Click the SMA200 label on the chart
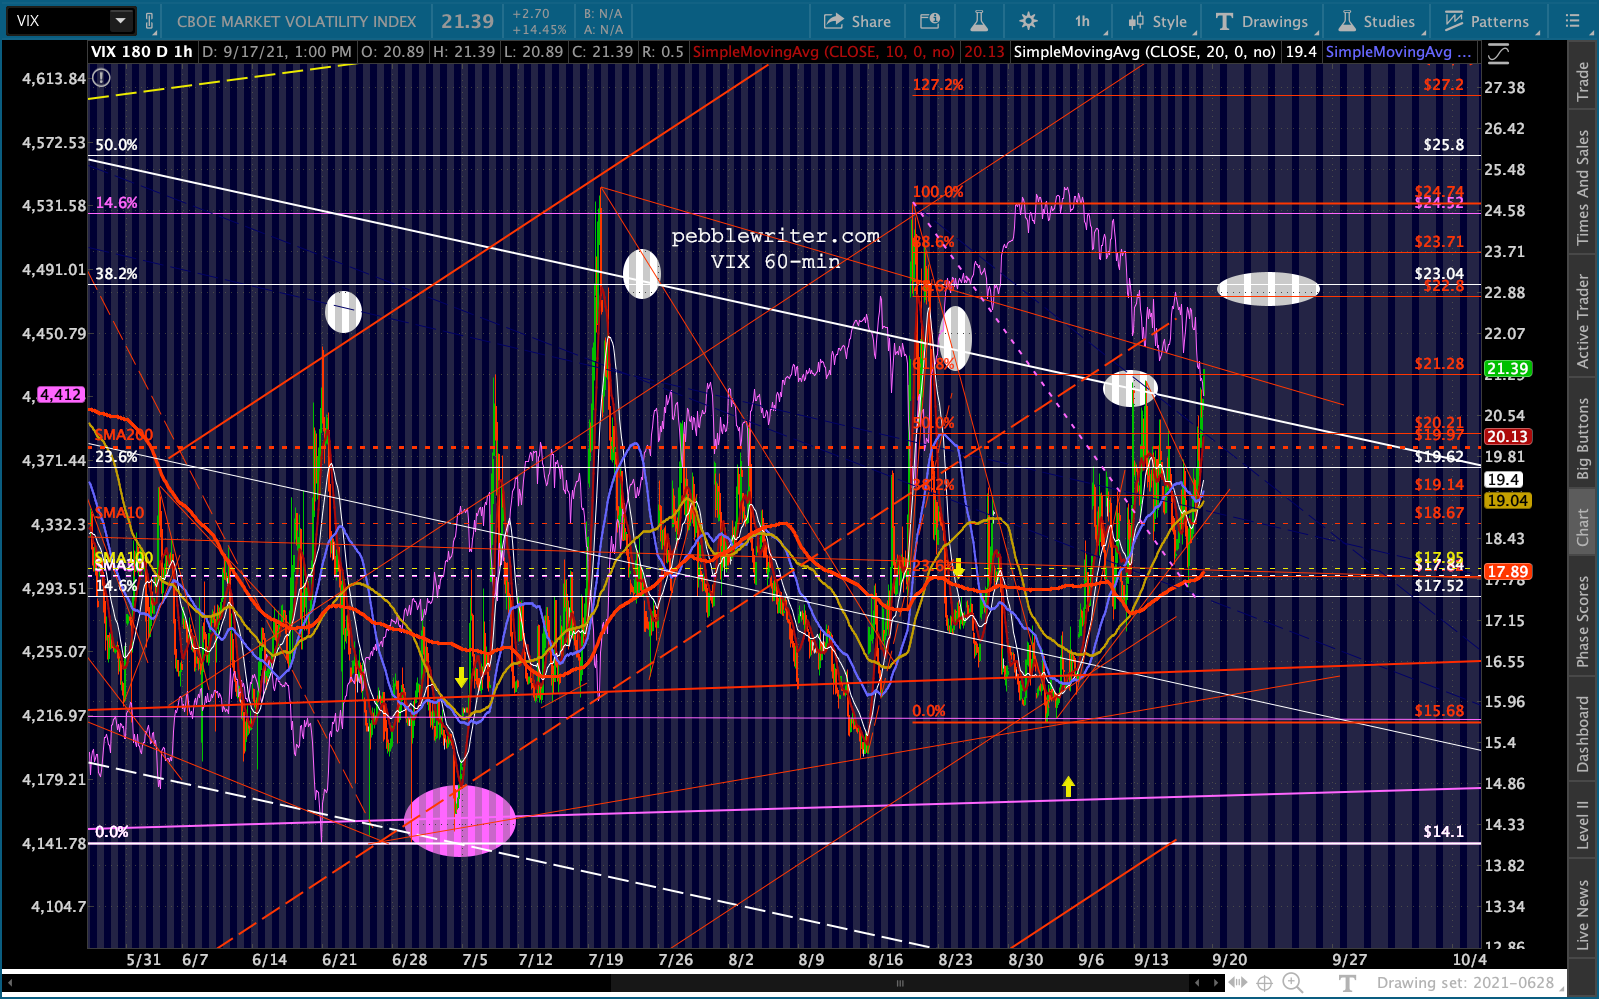The image size is (1599, 999). 123,435
